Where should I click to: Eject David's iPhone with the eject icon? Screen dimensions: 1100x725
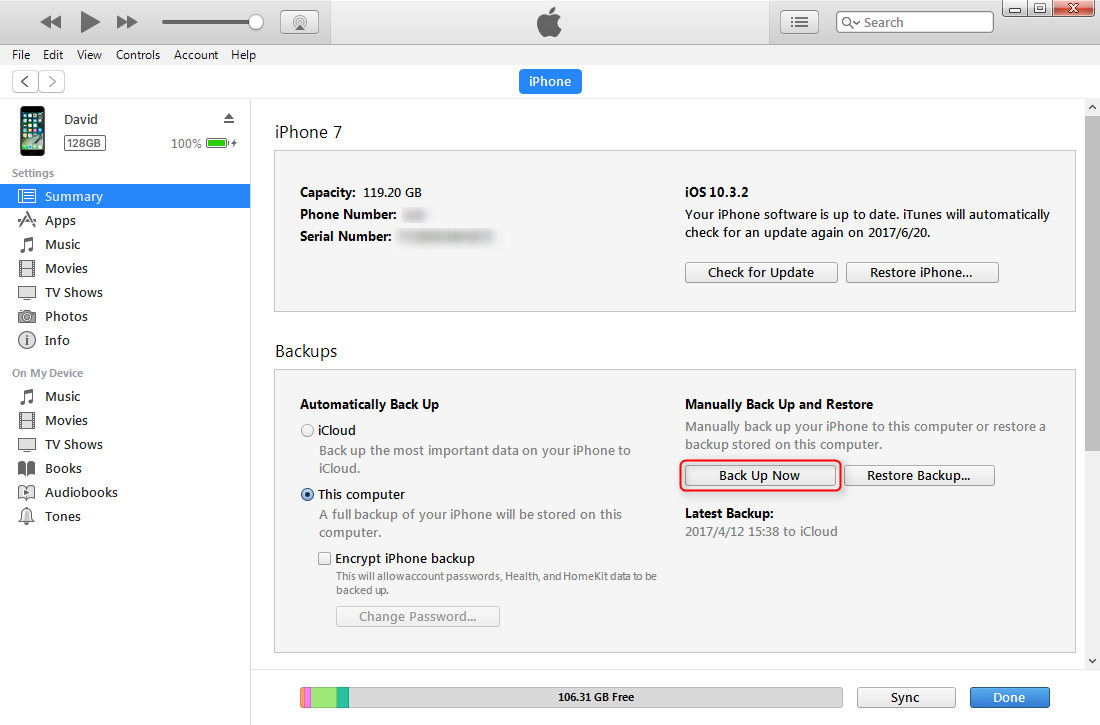point(229,118)
